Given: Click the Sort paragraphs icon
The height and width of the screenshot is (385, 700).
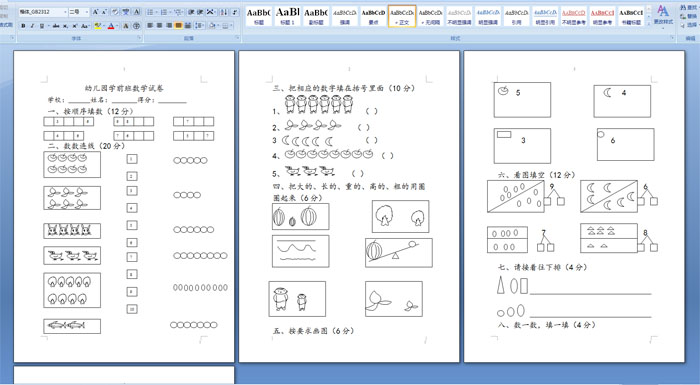Looking at the screenshot, I should [x=224, y=12].
